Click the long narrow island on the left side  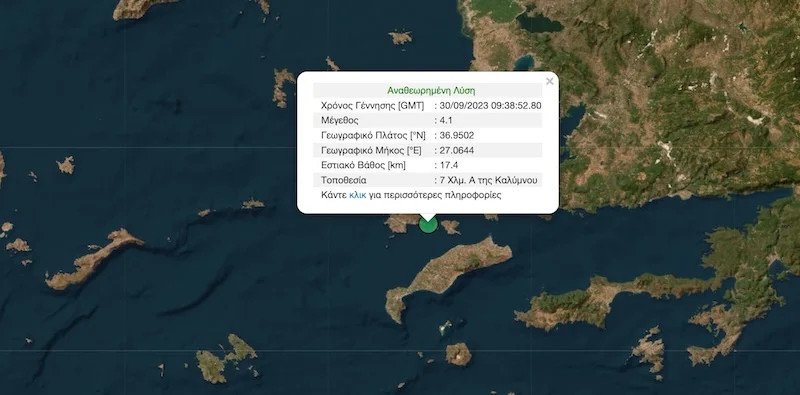coord(92,259)
